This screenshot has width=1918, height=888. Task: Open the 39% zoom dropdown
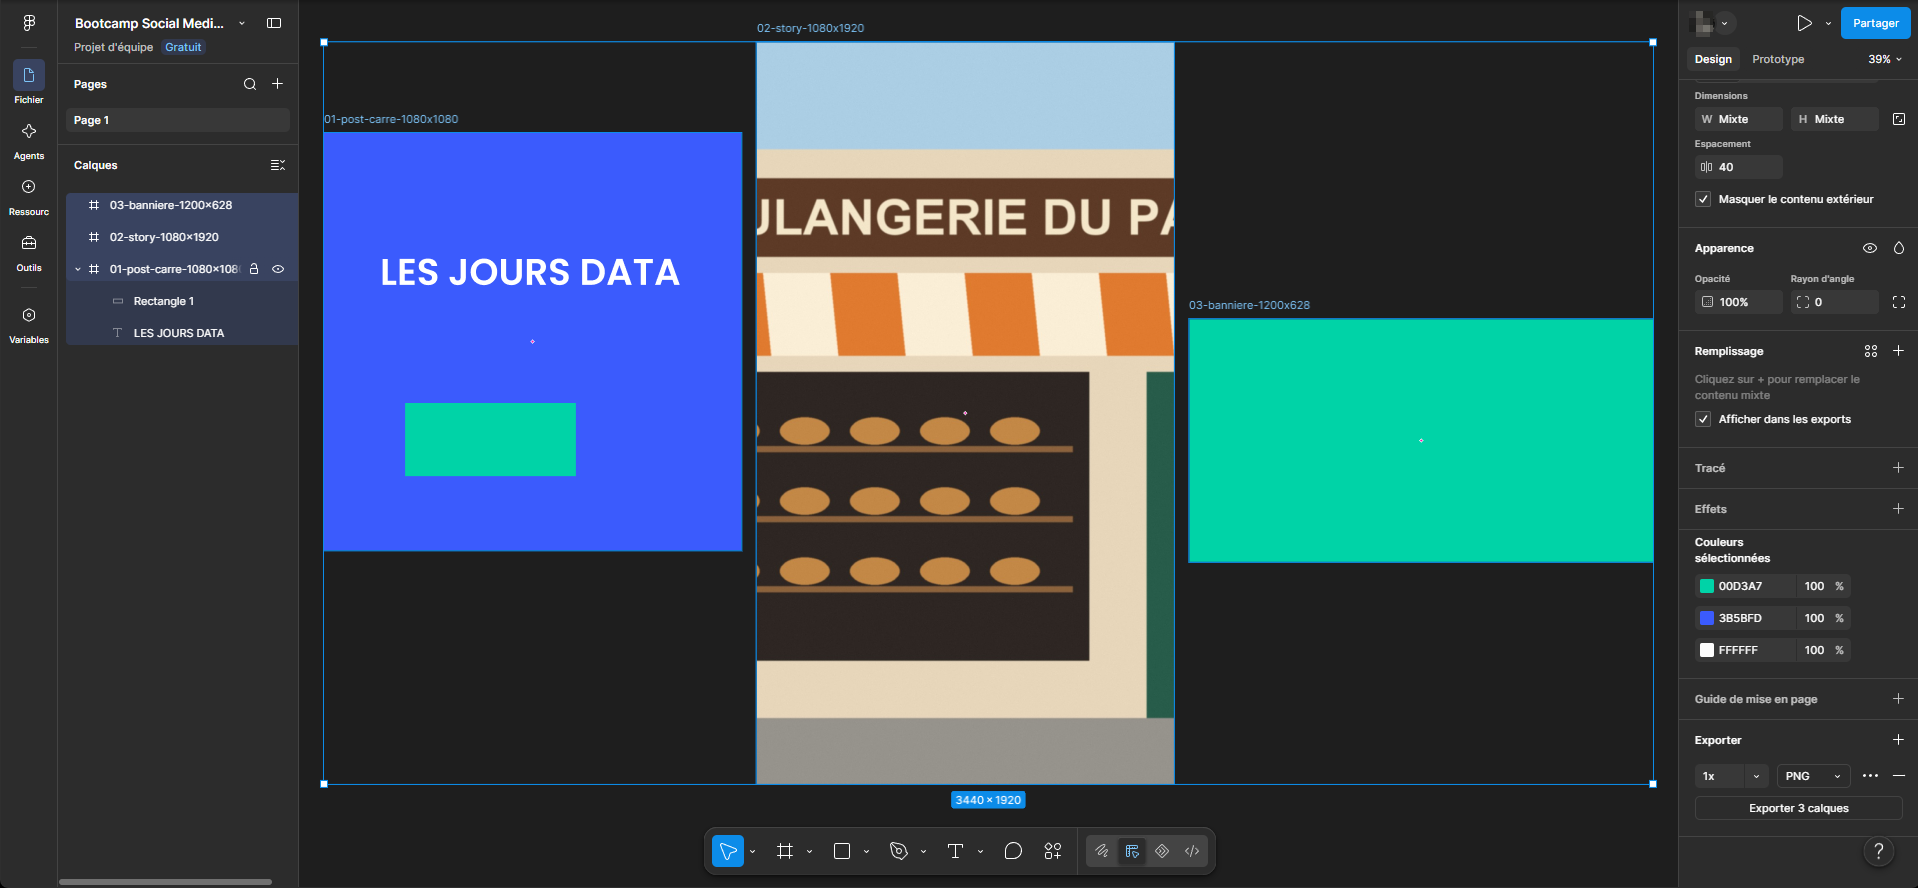click(1885, 59)
